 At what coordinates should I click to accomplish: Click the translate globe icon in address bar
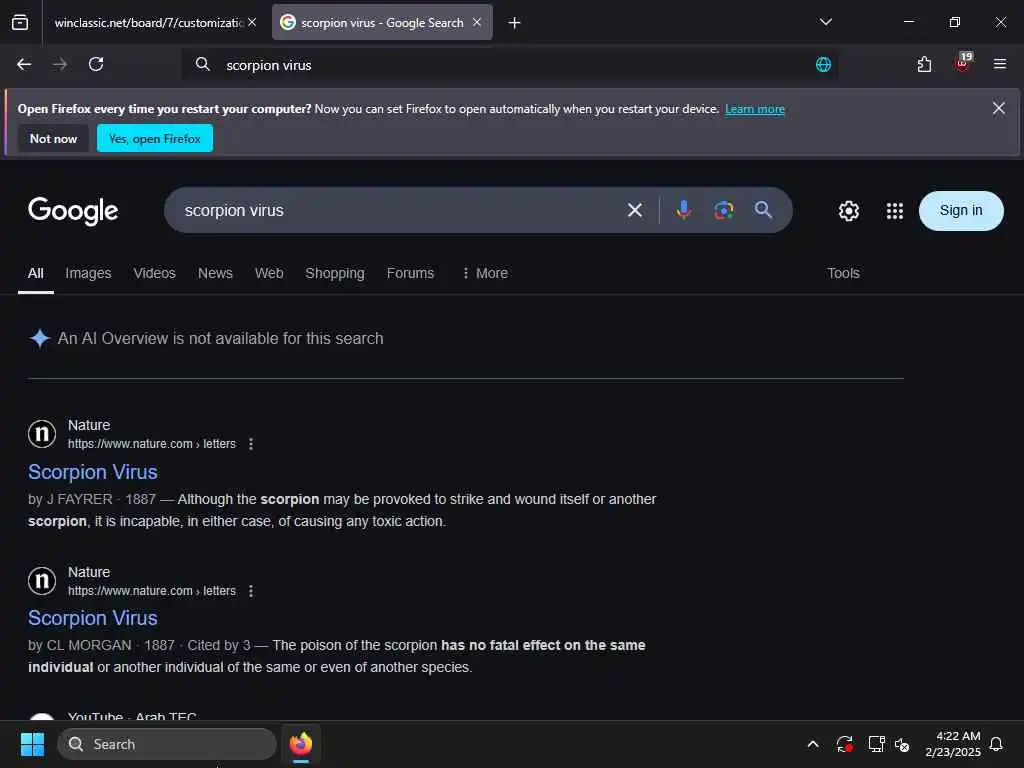[x=823, y=64]
